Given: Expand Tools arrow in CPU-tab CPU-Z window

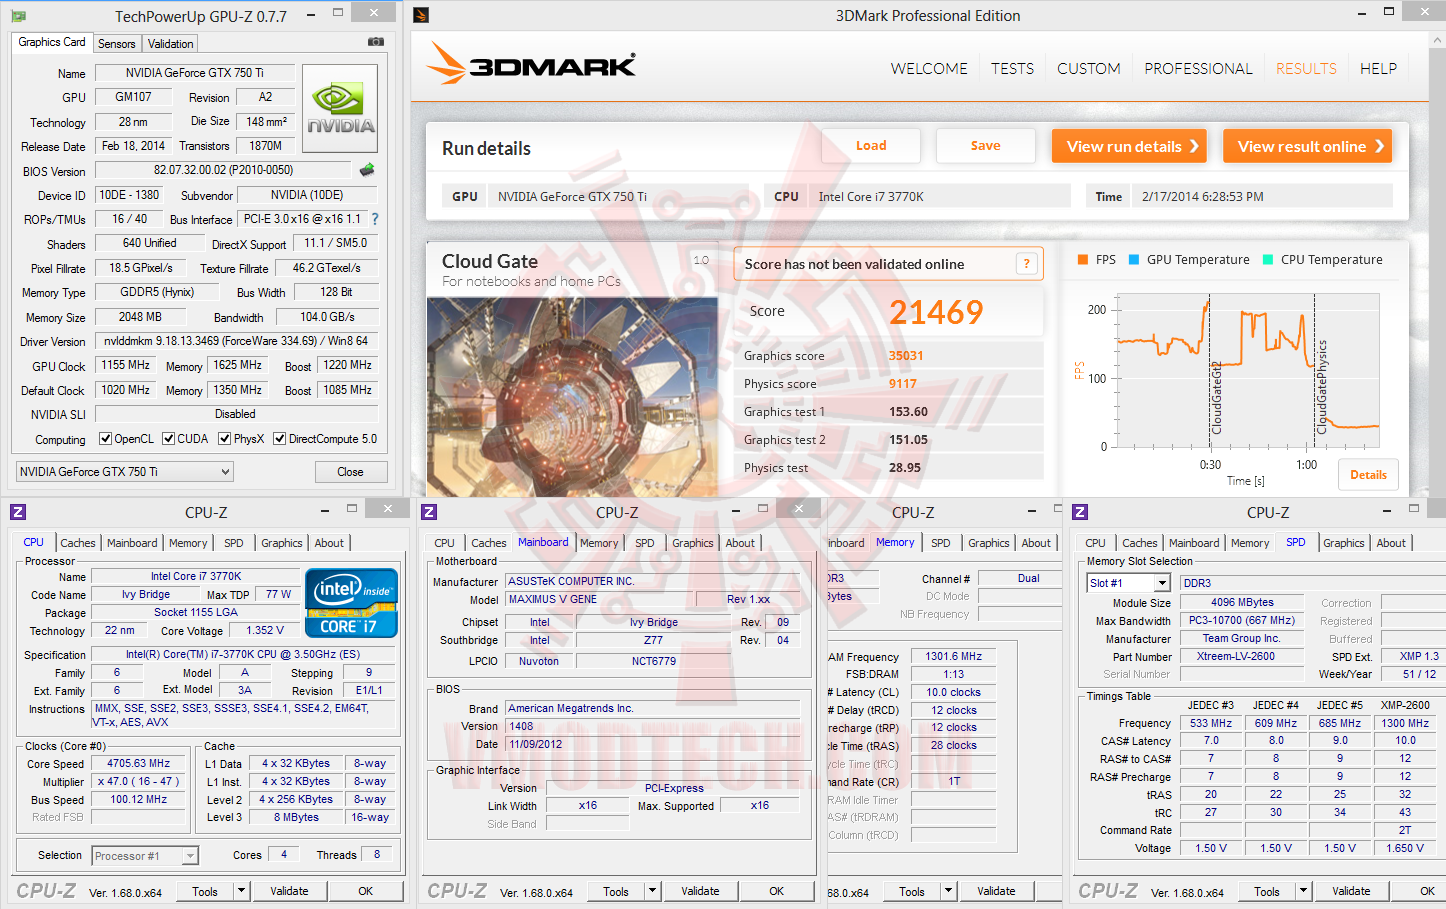Looking at the screenshot, I should coord(241,891).
